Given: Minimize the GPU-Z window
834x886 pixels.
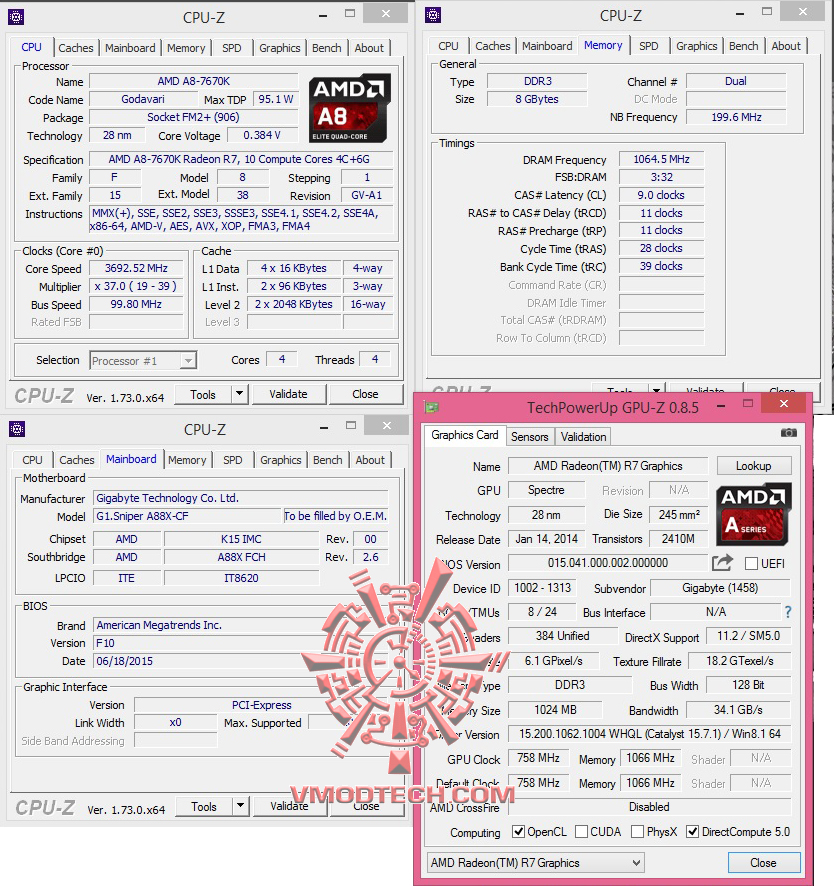Looking at the screenshot, I should (x=721, y=407).
